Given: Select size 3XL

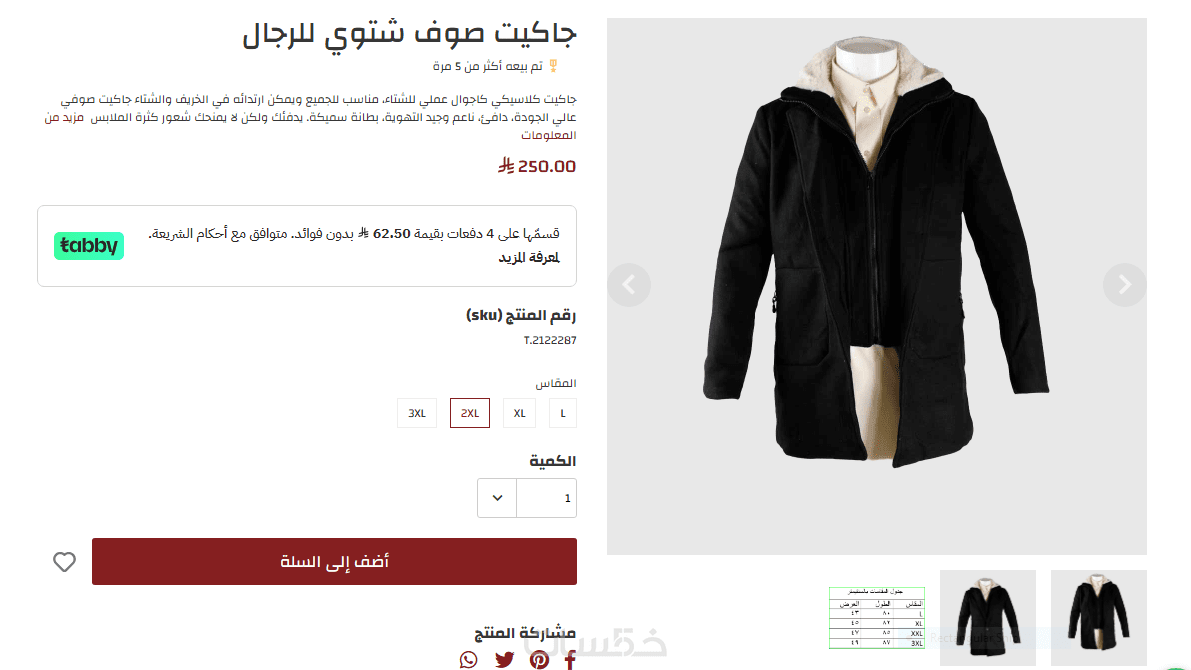Looking at the screenshot, I should pos(417,413).
